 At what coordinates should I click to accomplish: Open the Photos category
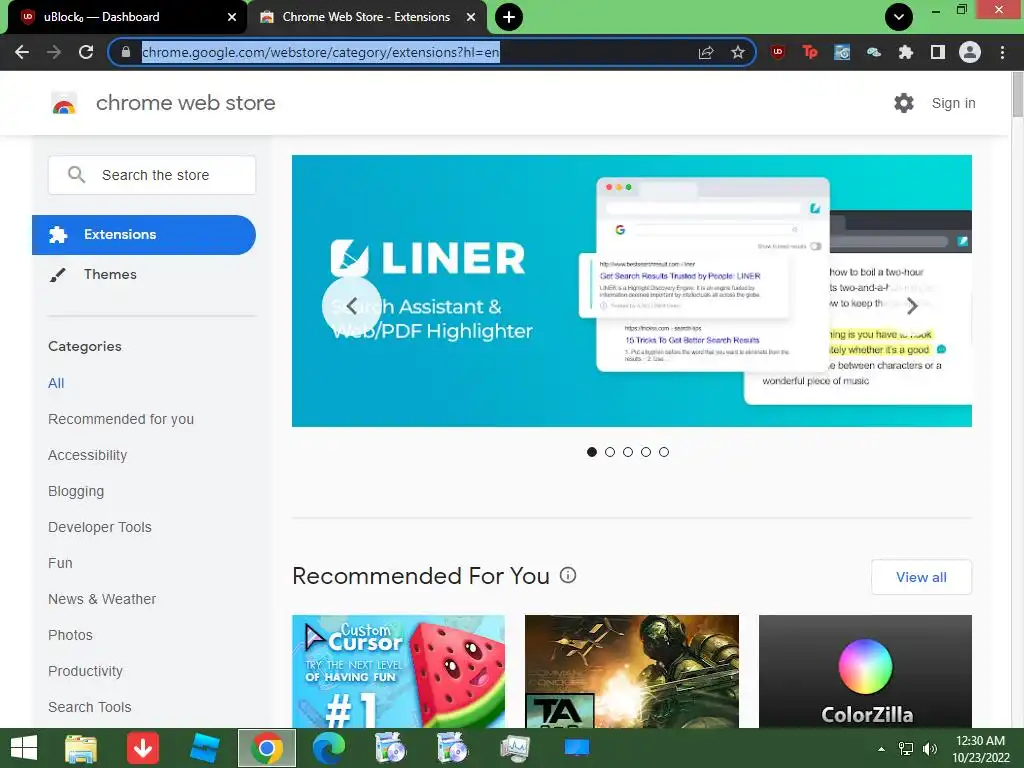tap(71, 635)
